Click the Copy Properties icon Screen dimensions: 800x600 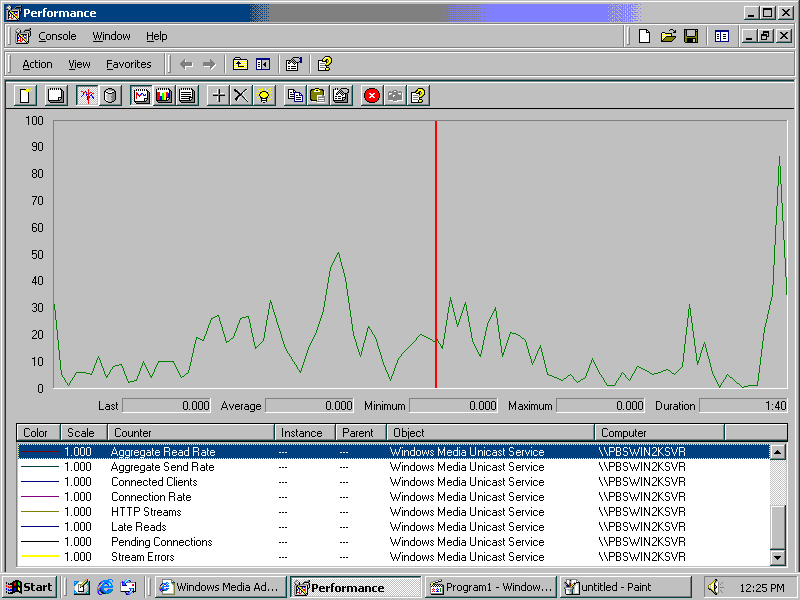coord(295,95)
